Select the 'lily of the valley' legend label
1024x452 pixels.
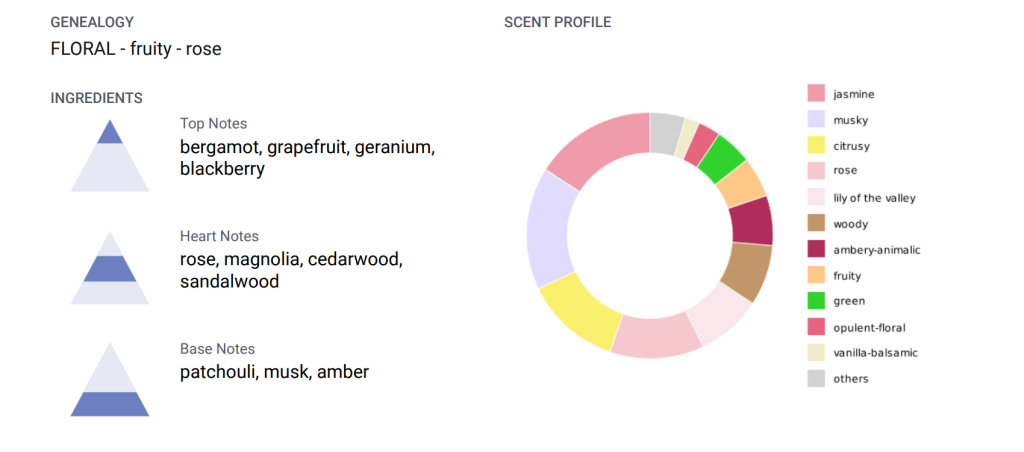pos(874,198)
